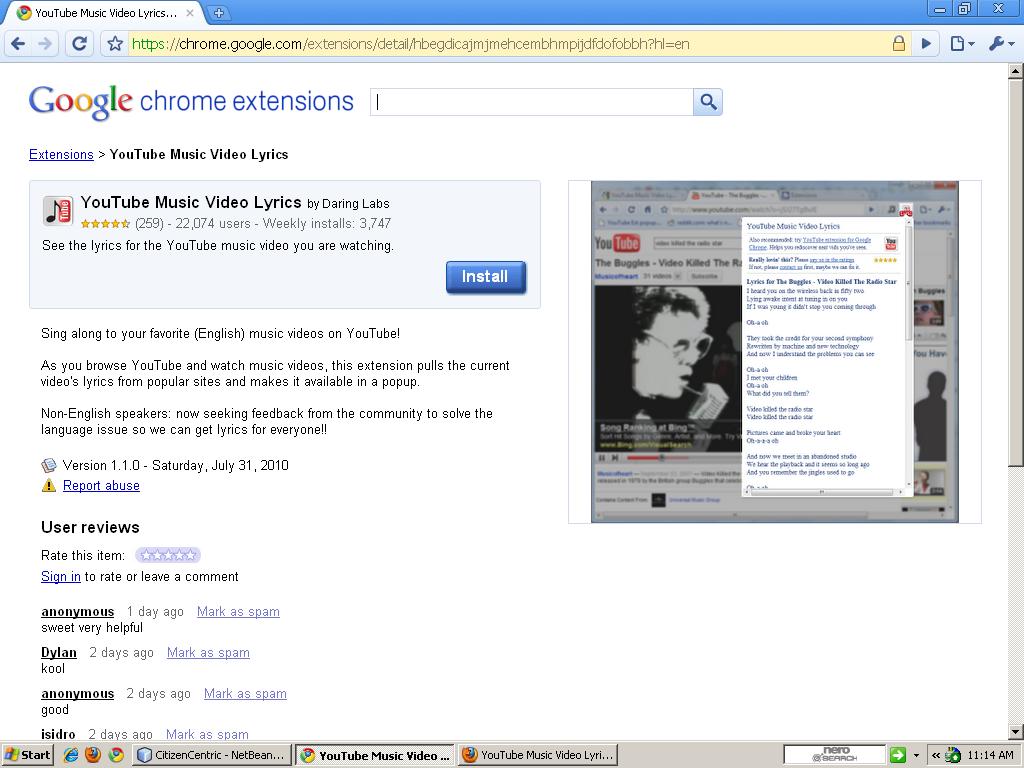This screenshot has width=1024, height=768.
Task: Open the Page menu dropdown
Action: pos(962,44)
